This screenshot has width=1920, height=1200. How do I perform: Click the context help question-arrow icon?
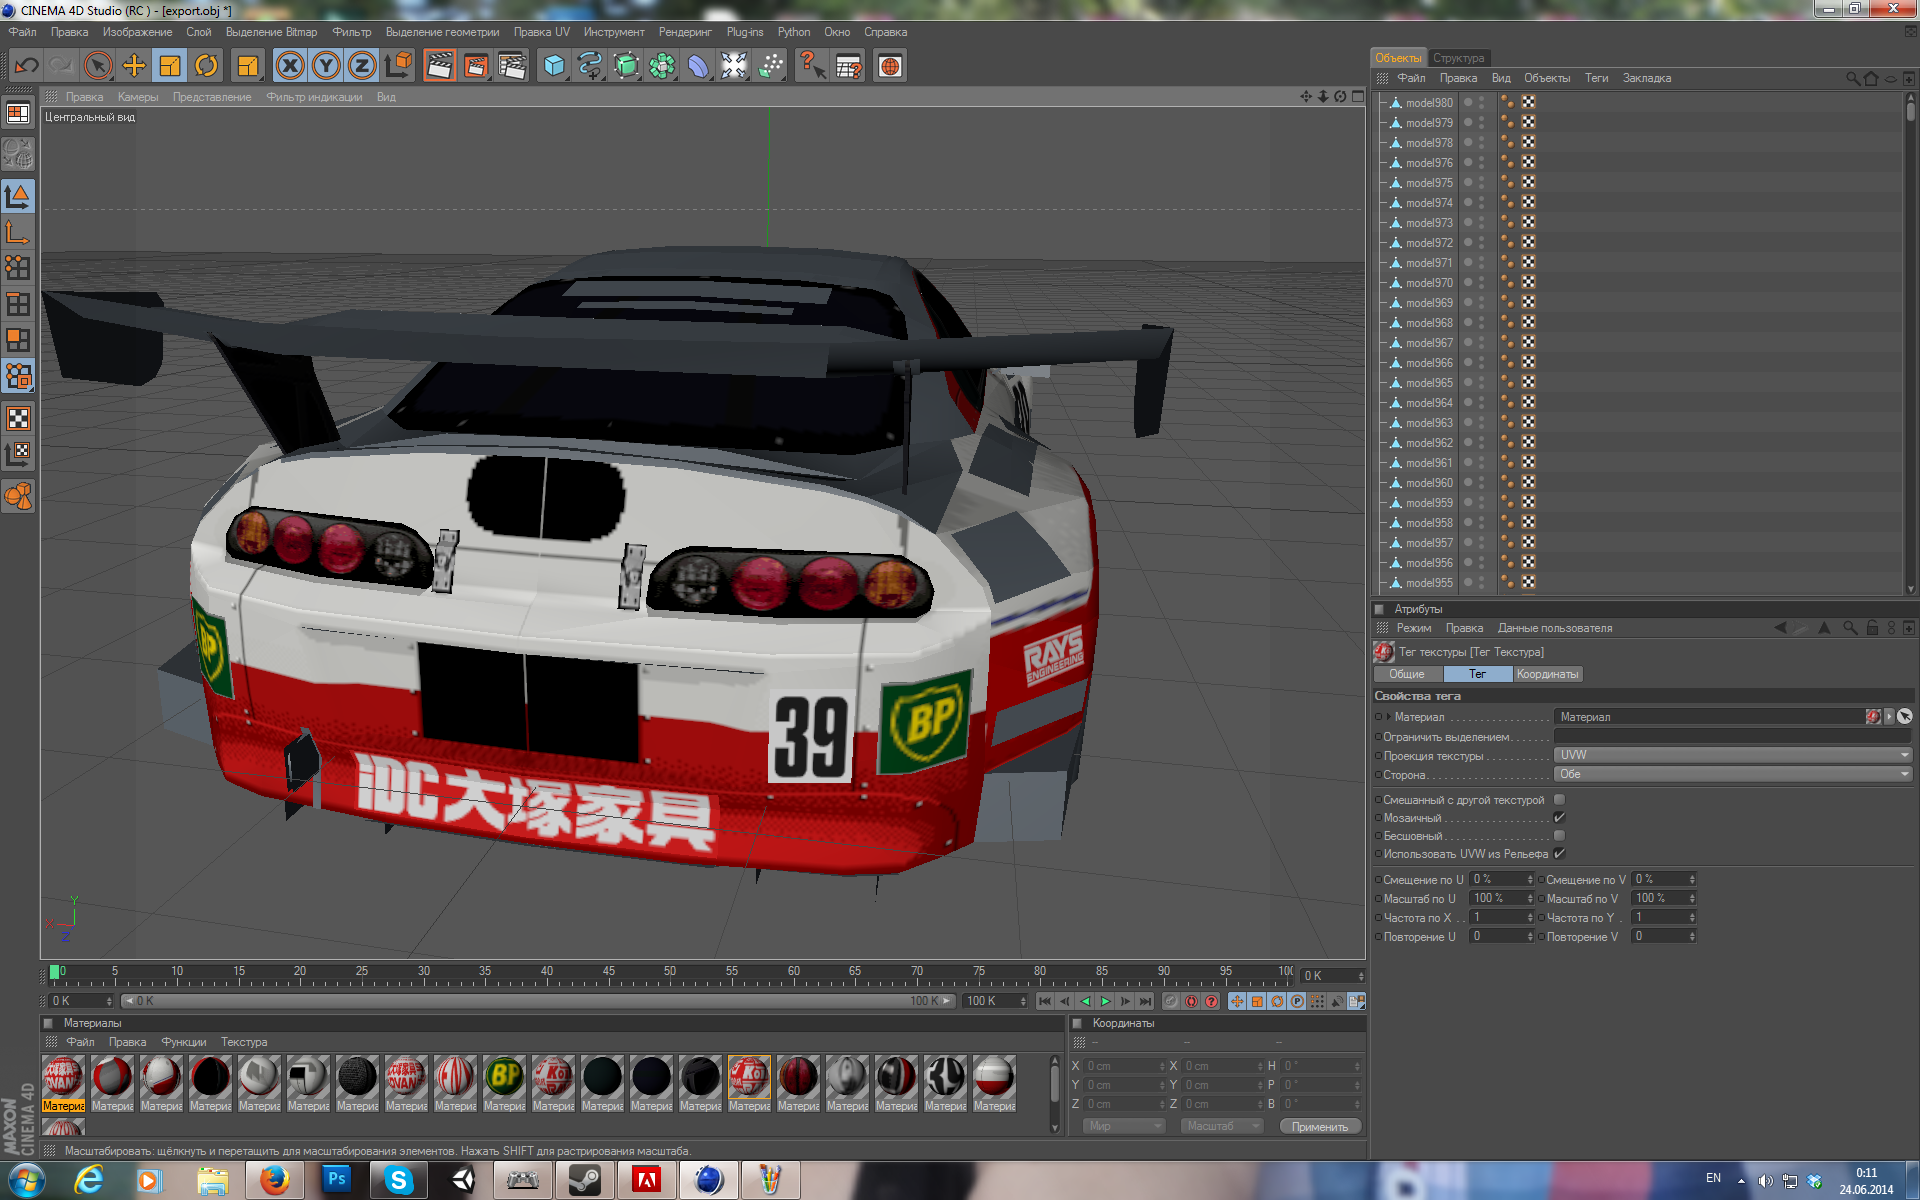[x=812, y=66]
